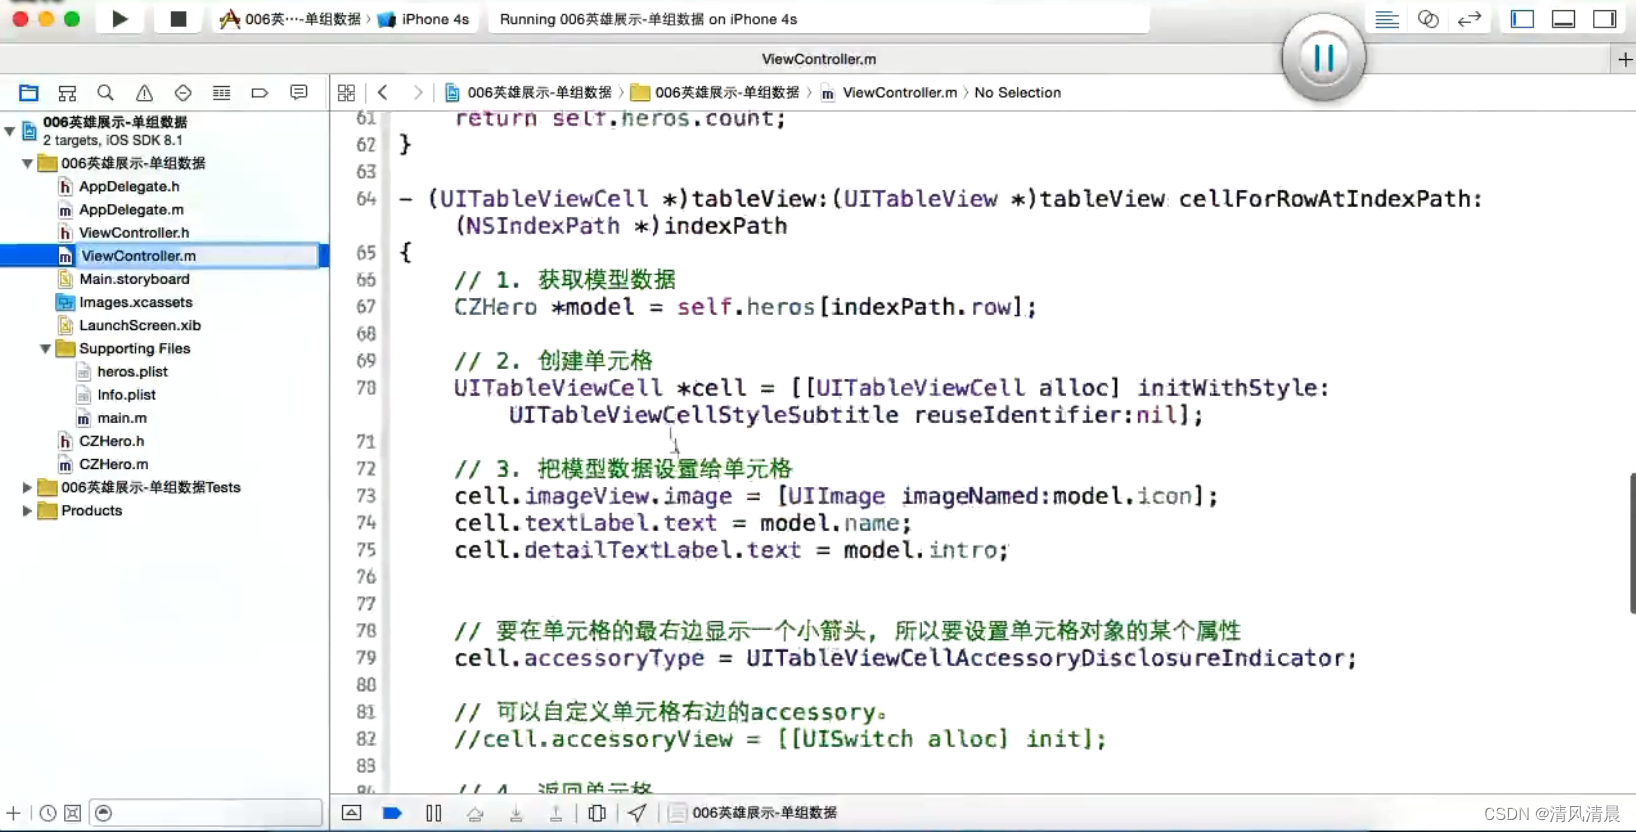Click the activity status Running message
This screenshot has width=1636, height=832.
coord(648,19)
